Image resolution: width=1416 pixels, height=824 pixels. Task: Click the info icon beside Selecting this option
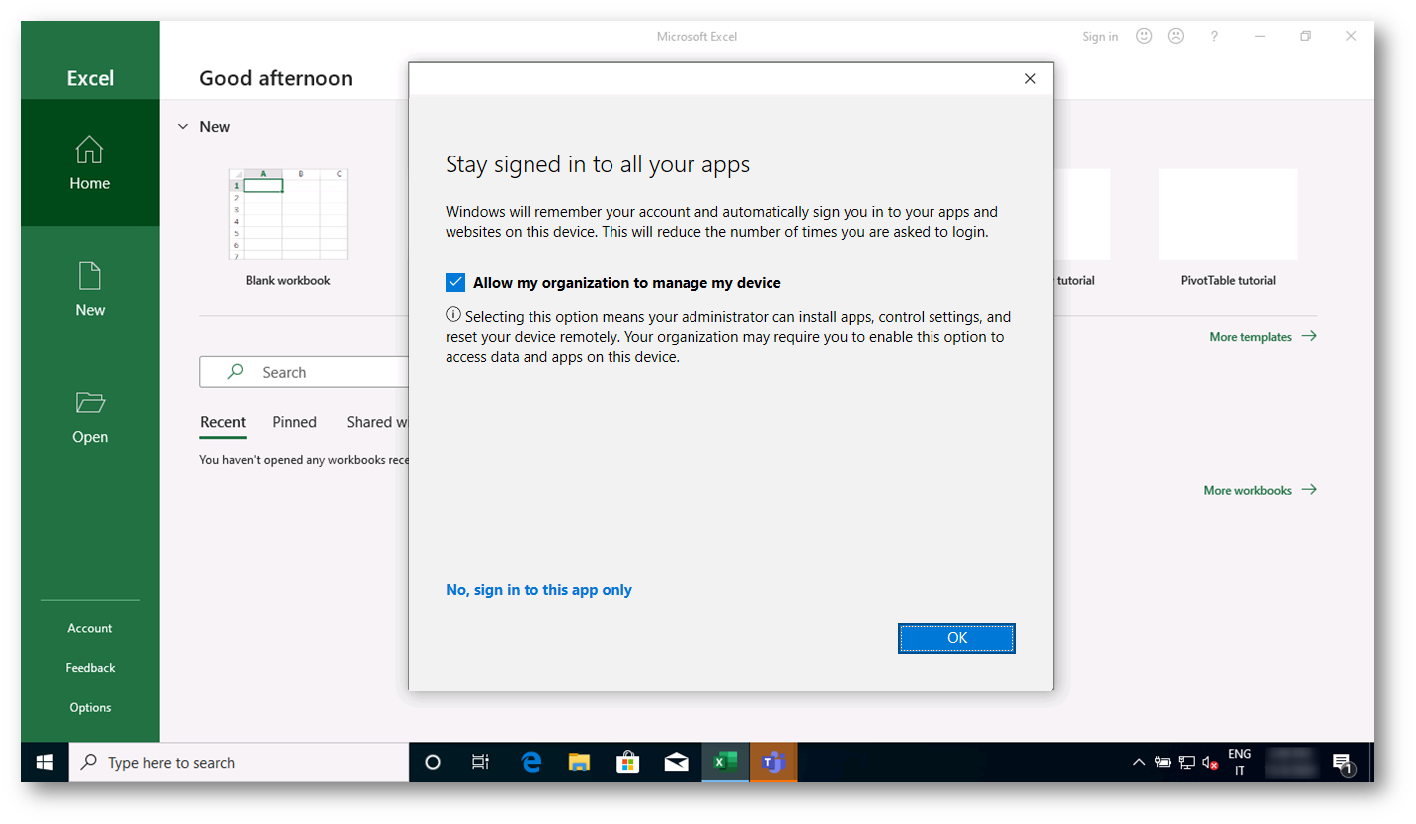453,315
